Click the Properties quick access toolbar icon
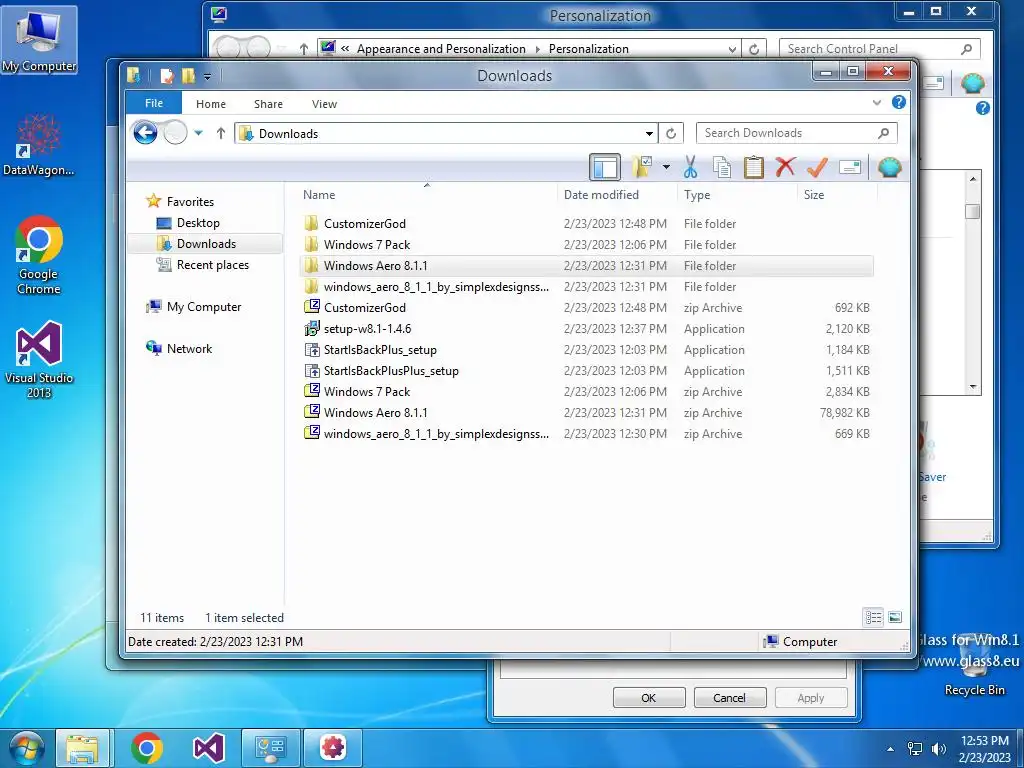 tap(167, 76)
